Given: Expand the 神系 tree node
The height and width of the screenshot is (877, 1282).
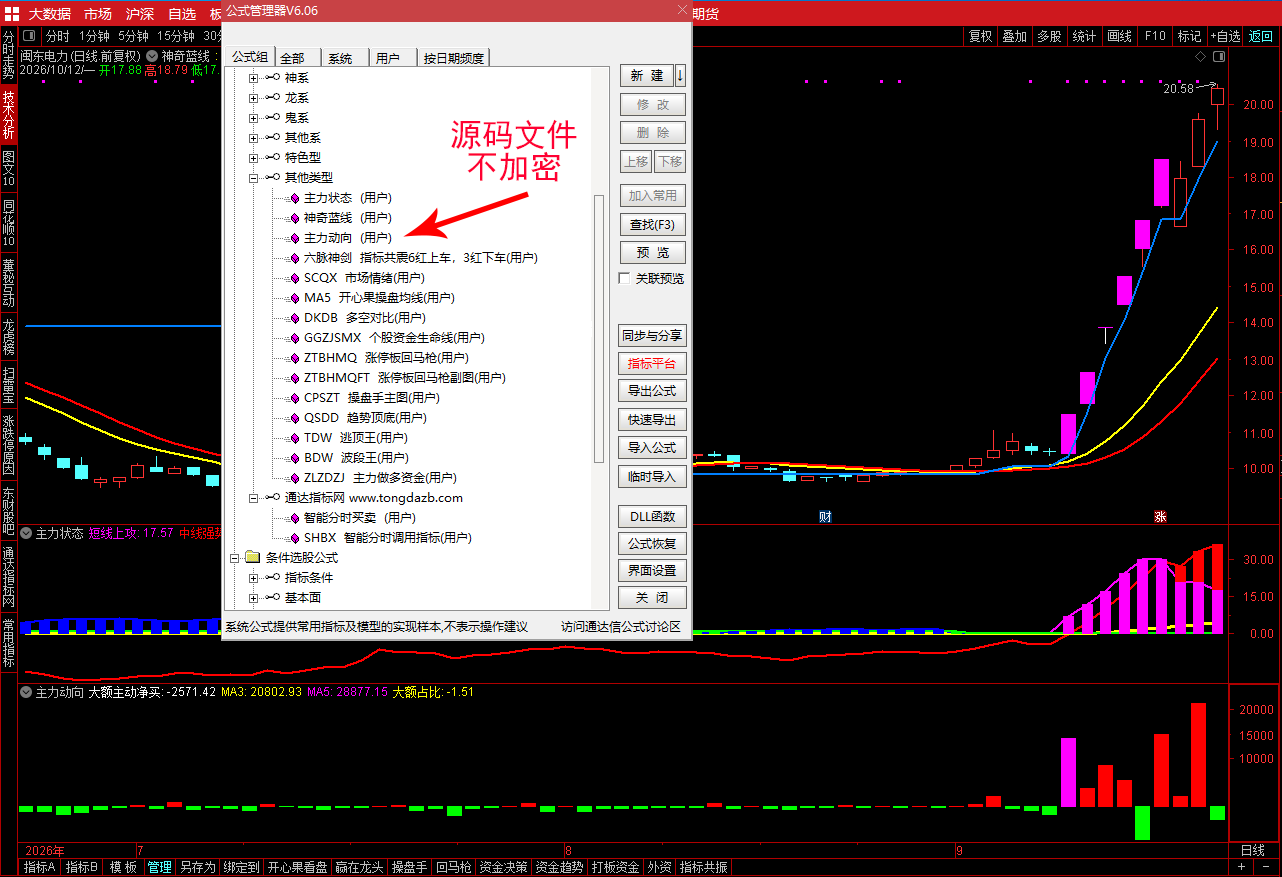Looking at the screenshot, I should tap(254, 78).
